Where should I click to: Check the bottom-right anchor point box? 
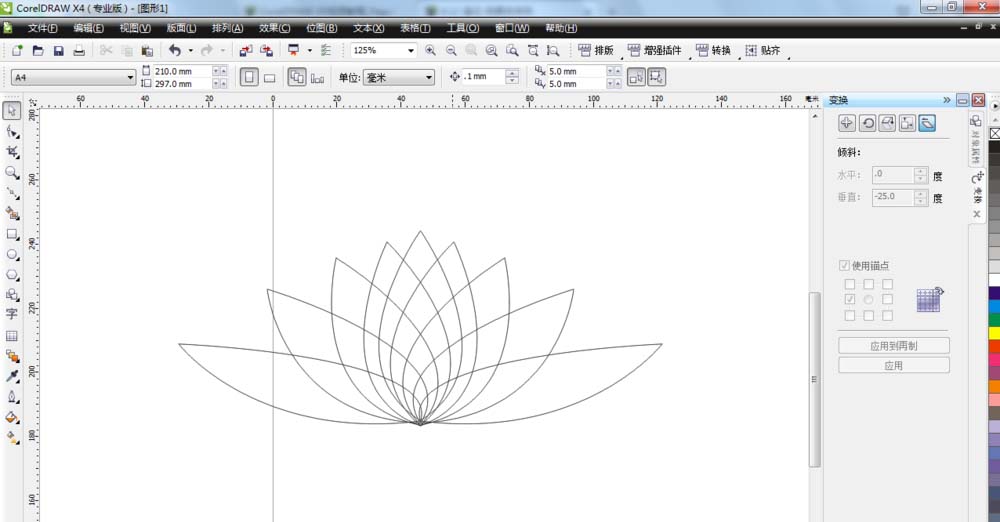pyautogui.click(x=887, y=315)
